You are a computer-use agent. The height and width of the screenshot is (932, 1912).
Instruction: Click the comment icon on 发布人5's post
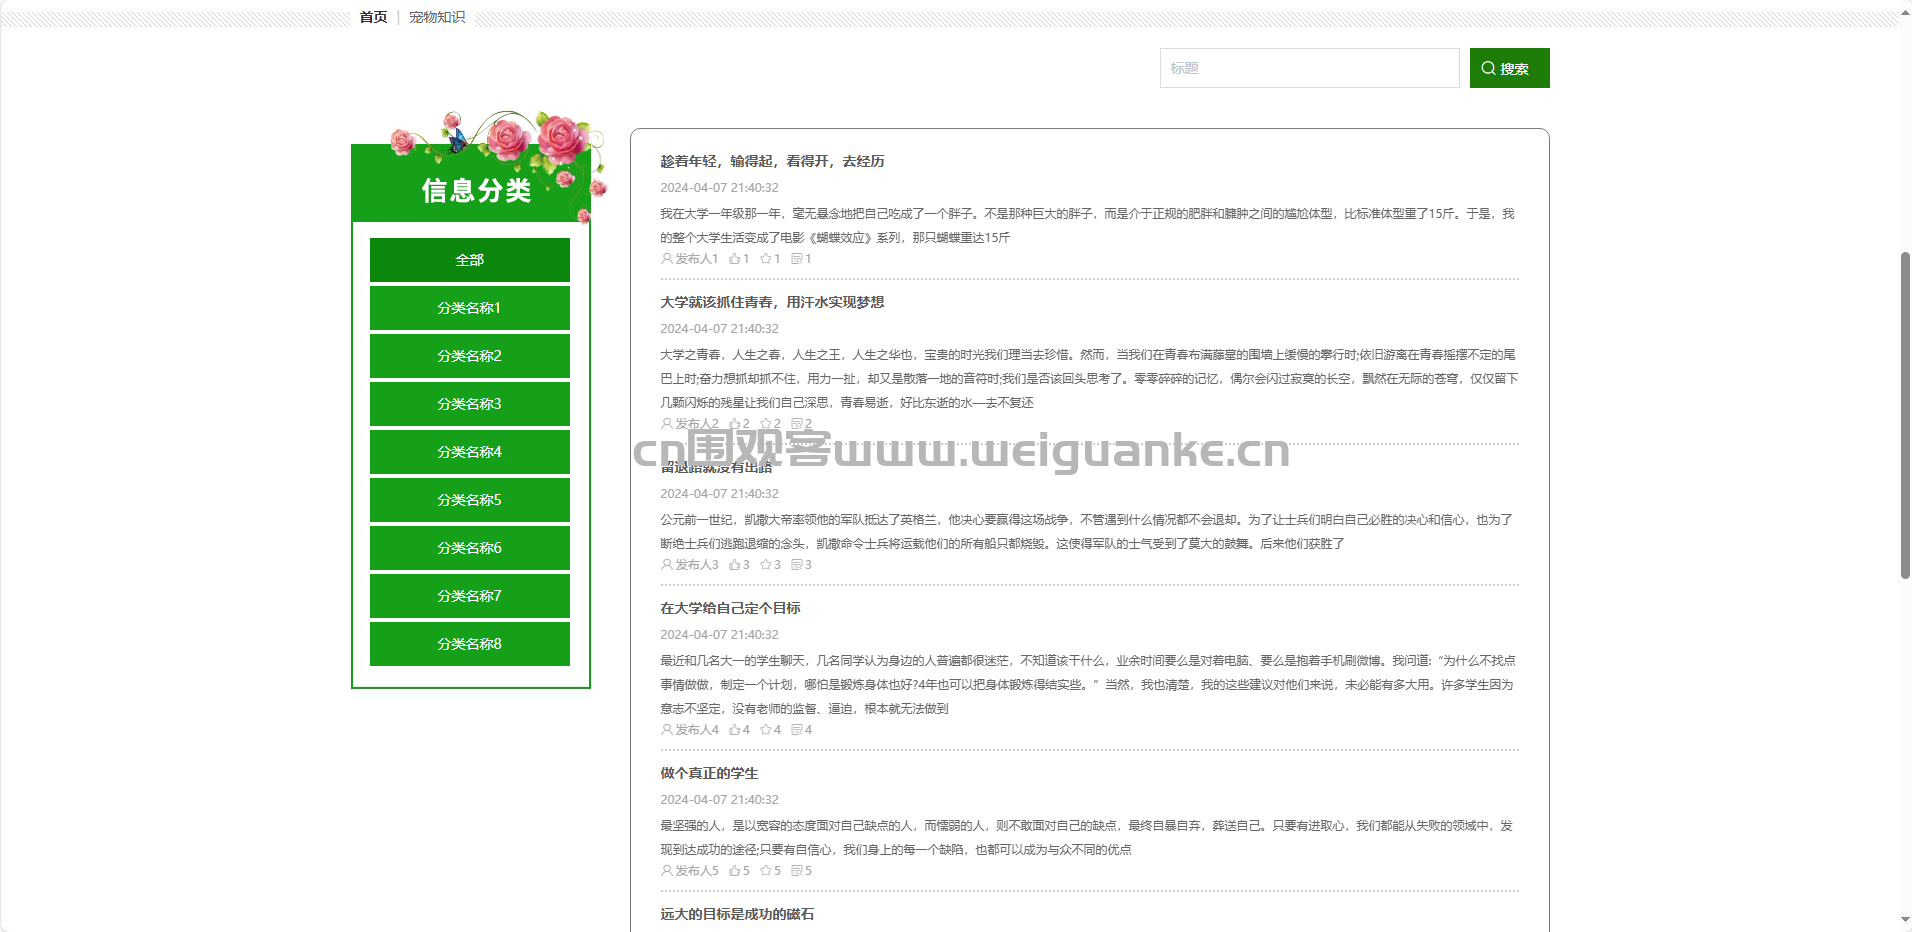pos(796,871)
